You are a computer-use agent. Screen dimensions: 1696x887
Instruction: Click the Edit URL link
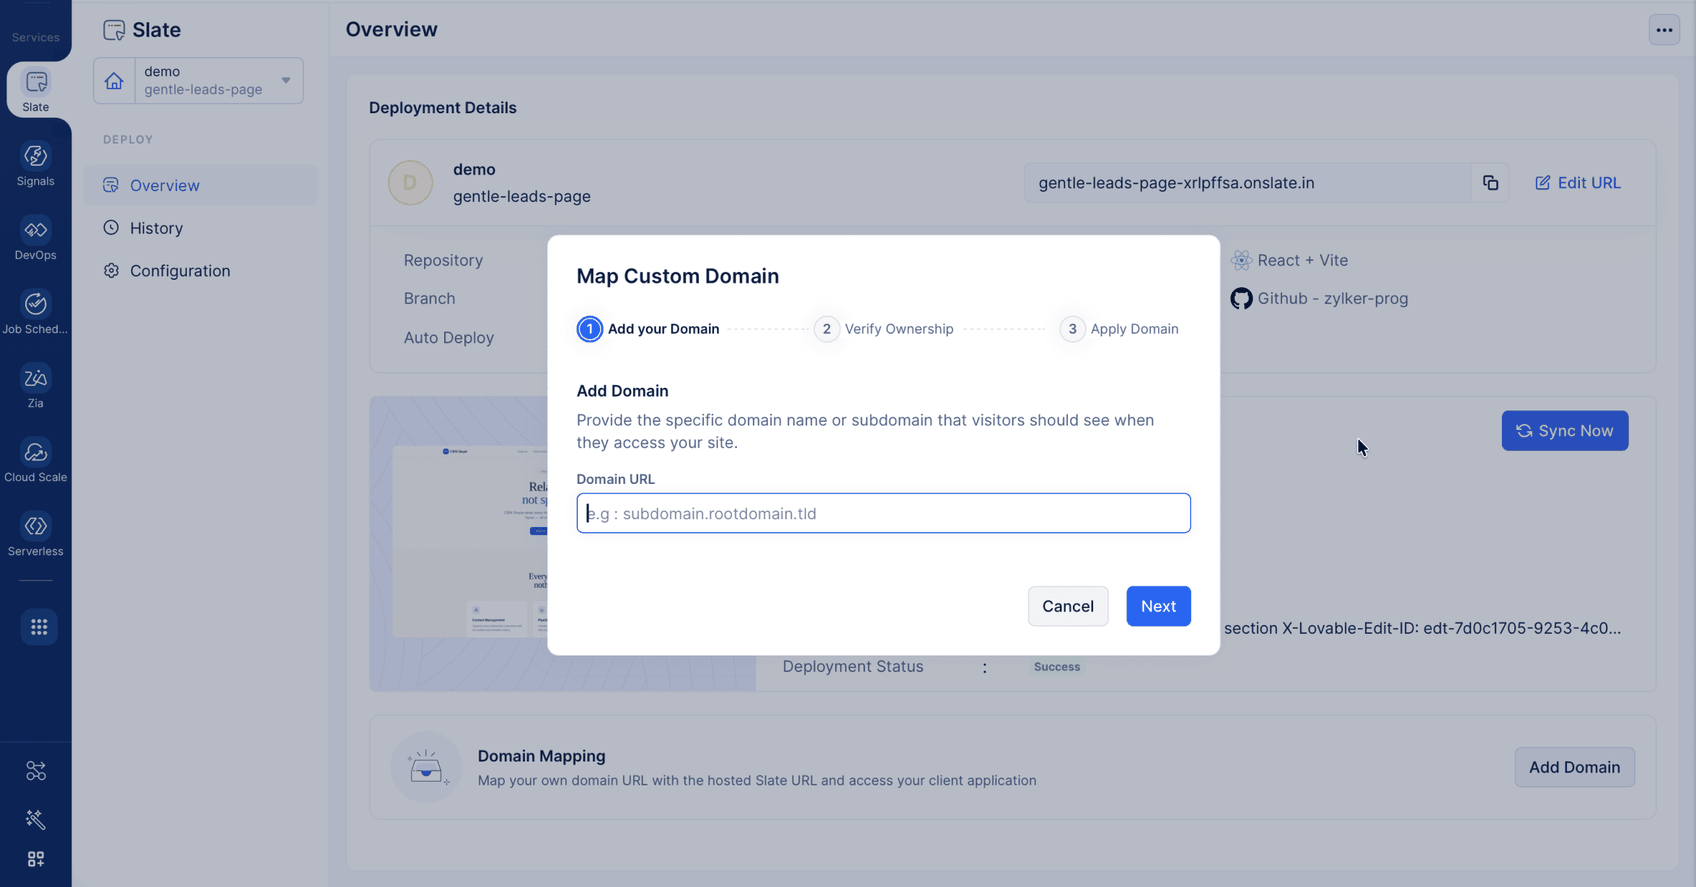pyautogui.click(x=1578, y=183)
